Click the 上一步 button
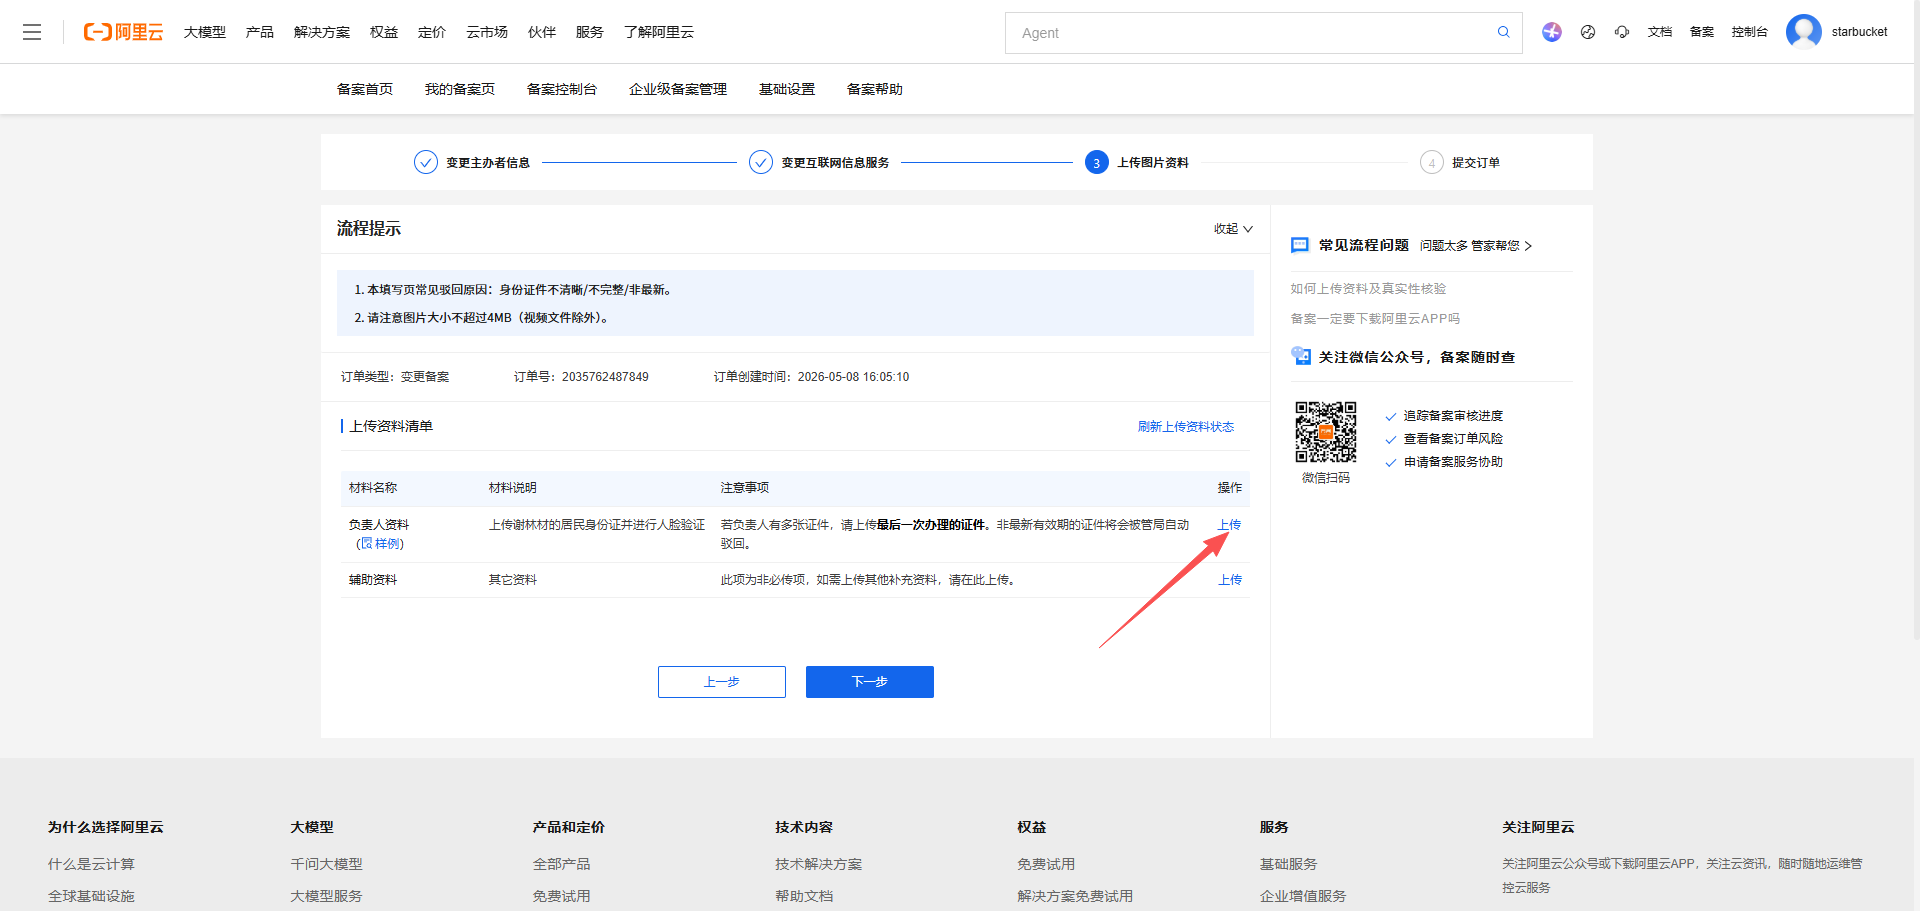The image size is (1920, 911). point(722,682)
